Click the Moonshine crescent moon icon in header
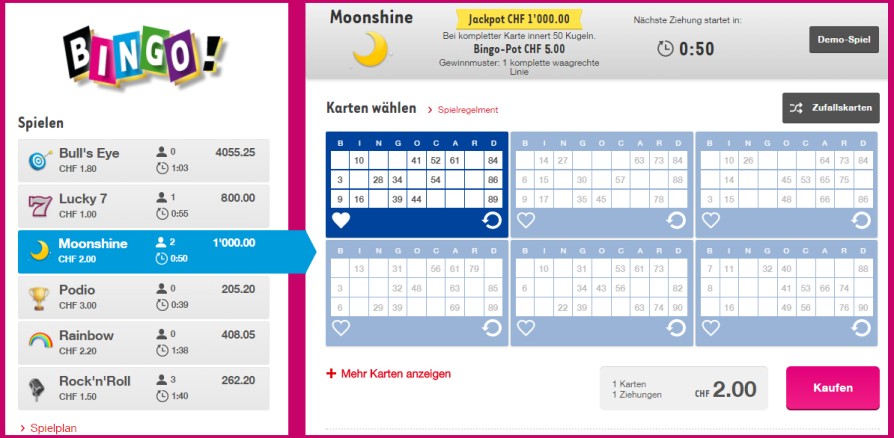This screenshot has height=438, width=894. (370, 48)
